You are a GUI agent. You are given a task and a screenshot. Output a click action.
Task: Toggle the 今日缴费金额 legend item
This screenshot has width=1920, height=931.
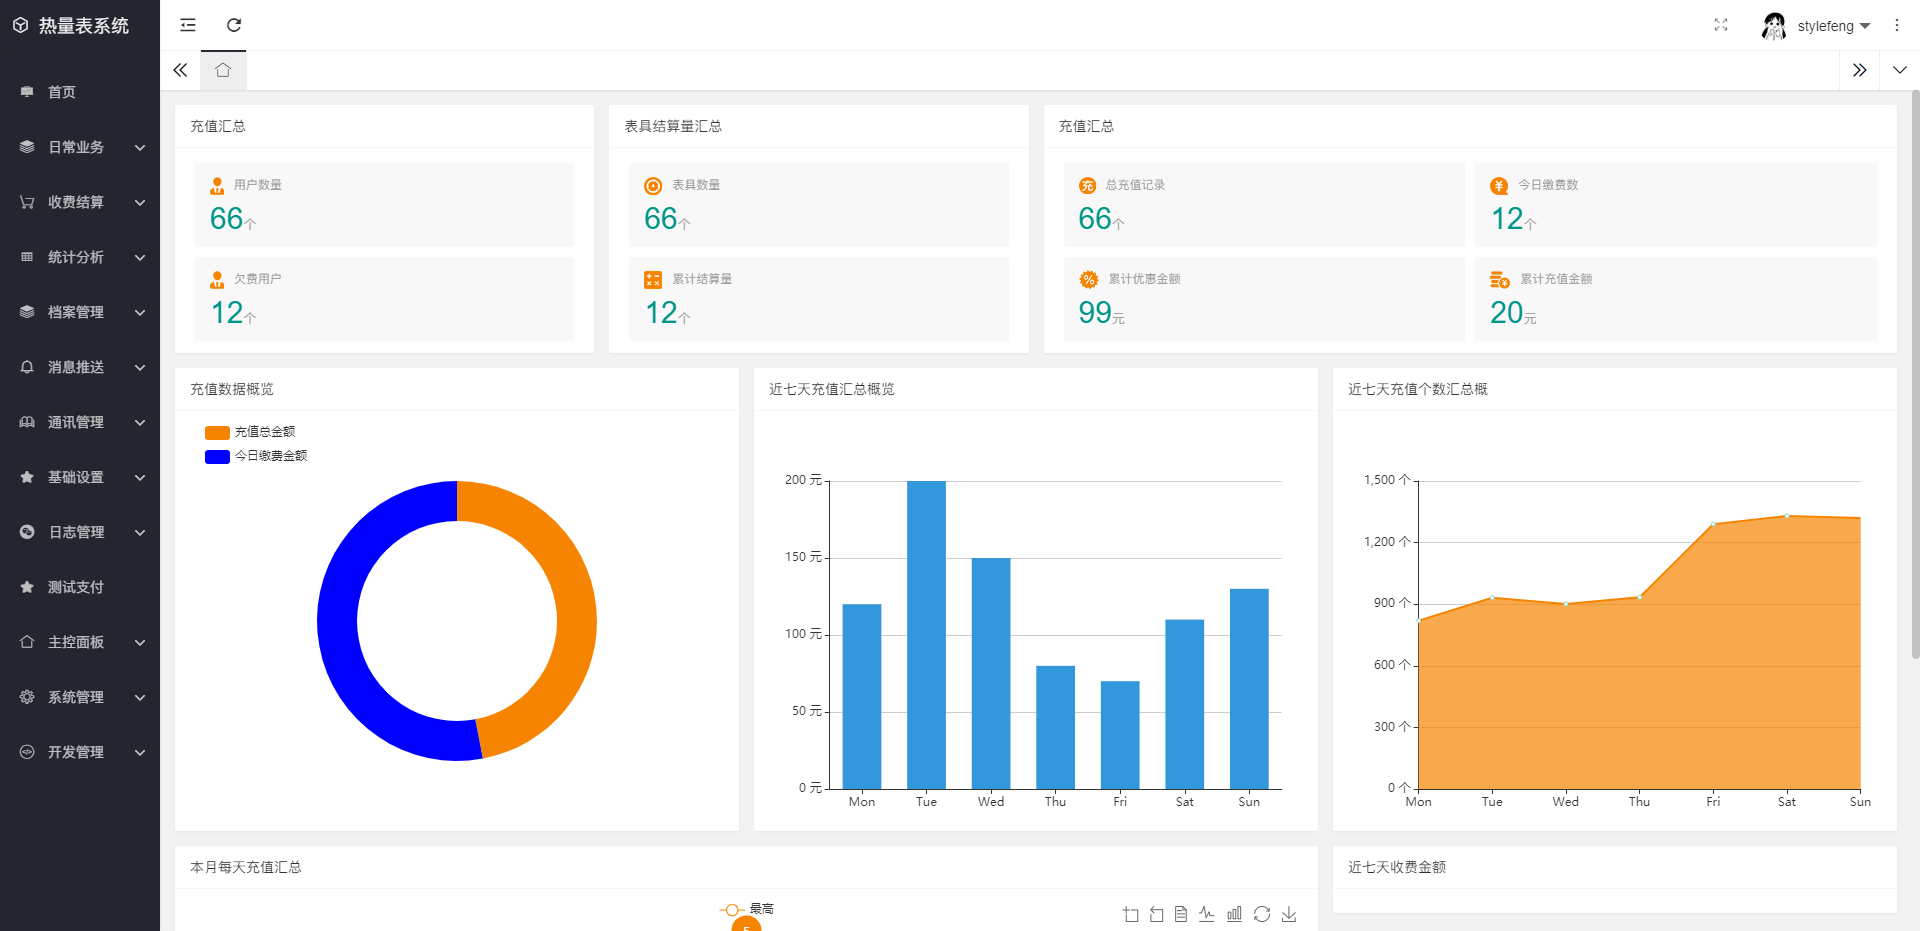[x=256, y=456]
